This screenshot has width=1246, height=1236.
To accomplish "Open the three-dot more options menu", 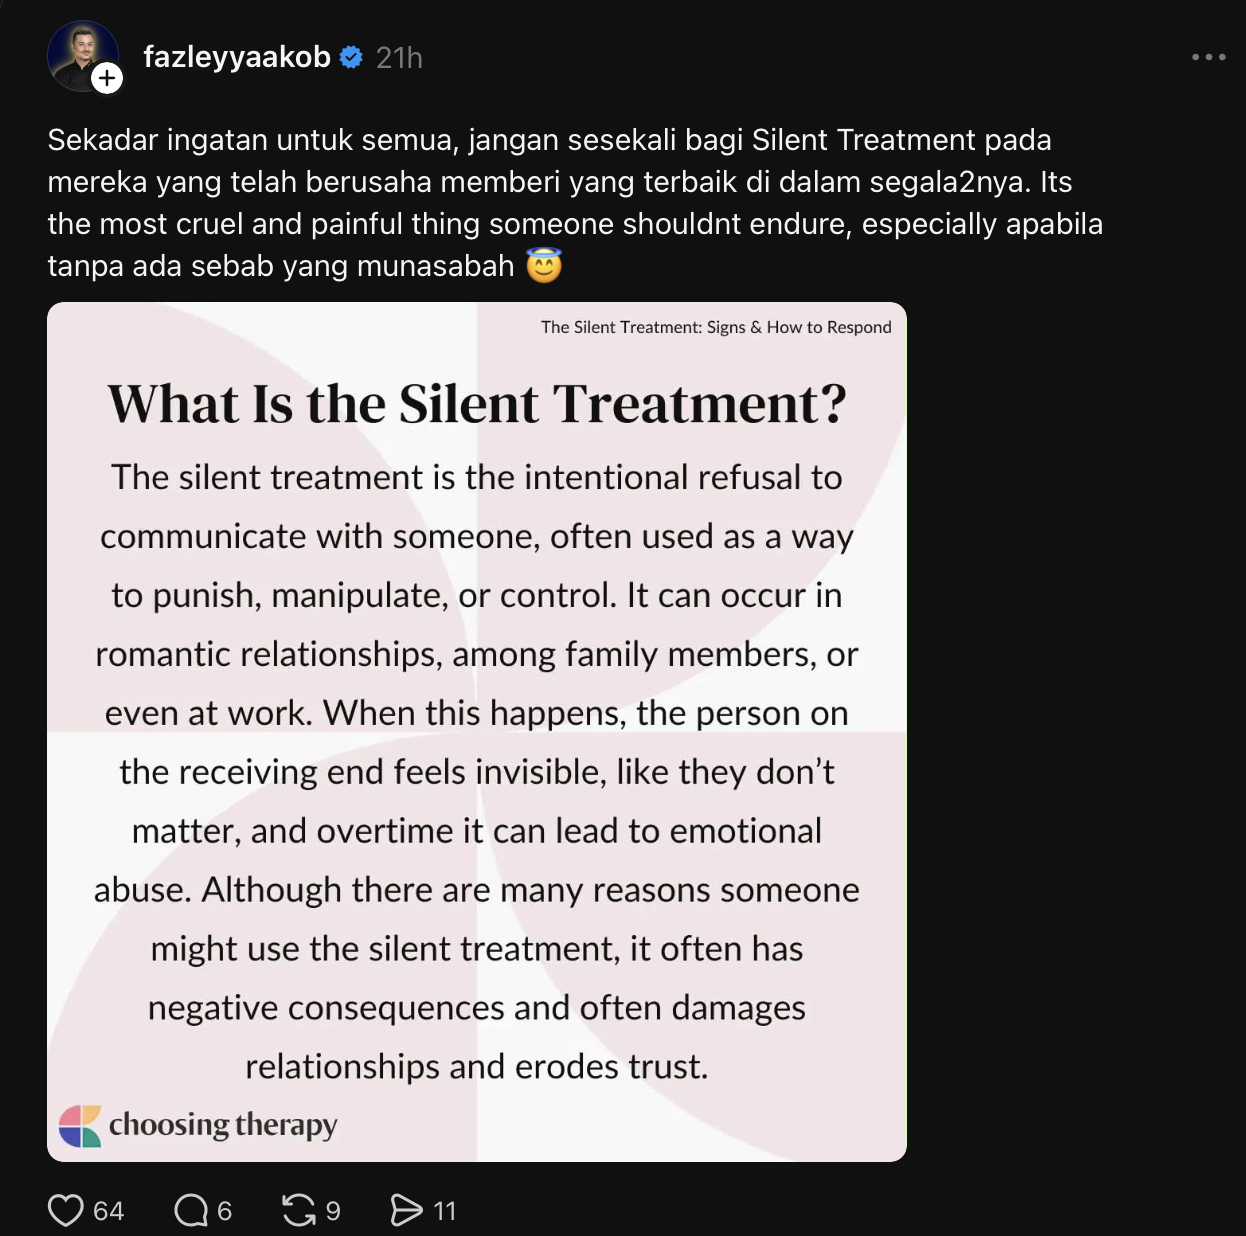I will (1208, 57).
